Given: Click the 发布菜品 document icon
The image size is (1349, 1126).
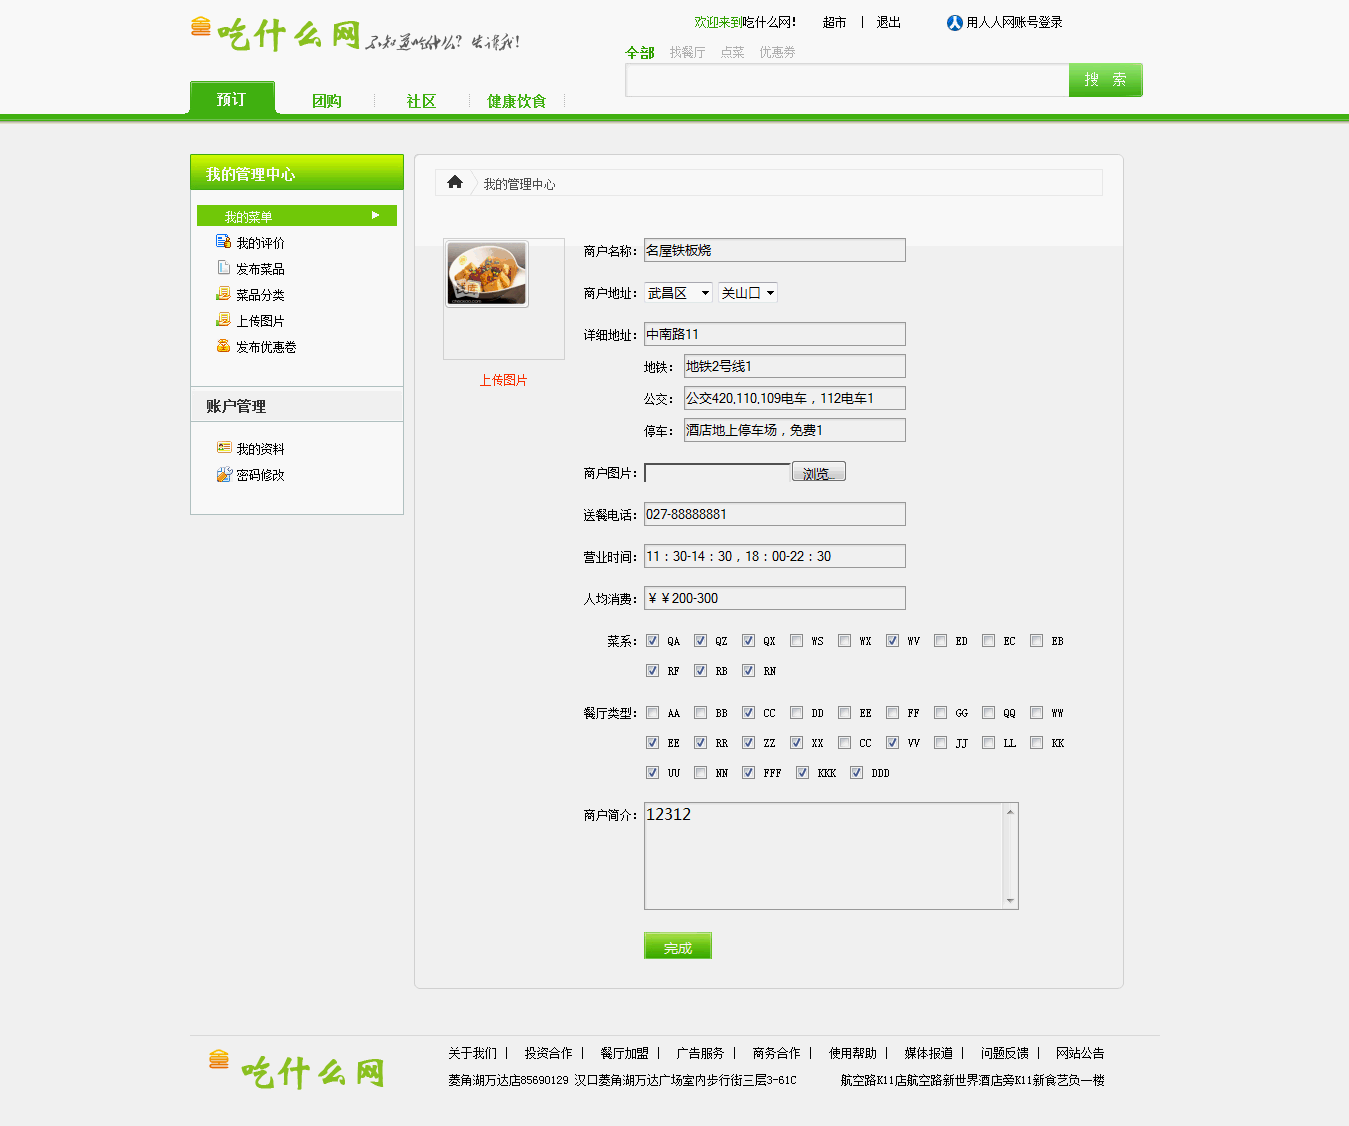Looking at the screenshot, I should click(223, 268).
